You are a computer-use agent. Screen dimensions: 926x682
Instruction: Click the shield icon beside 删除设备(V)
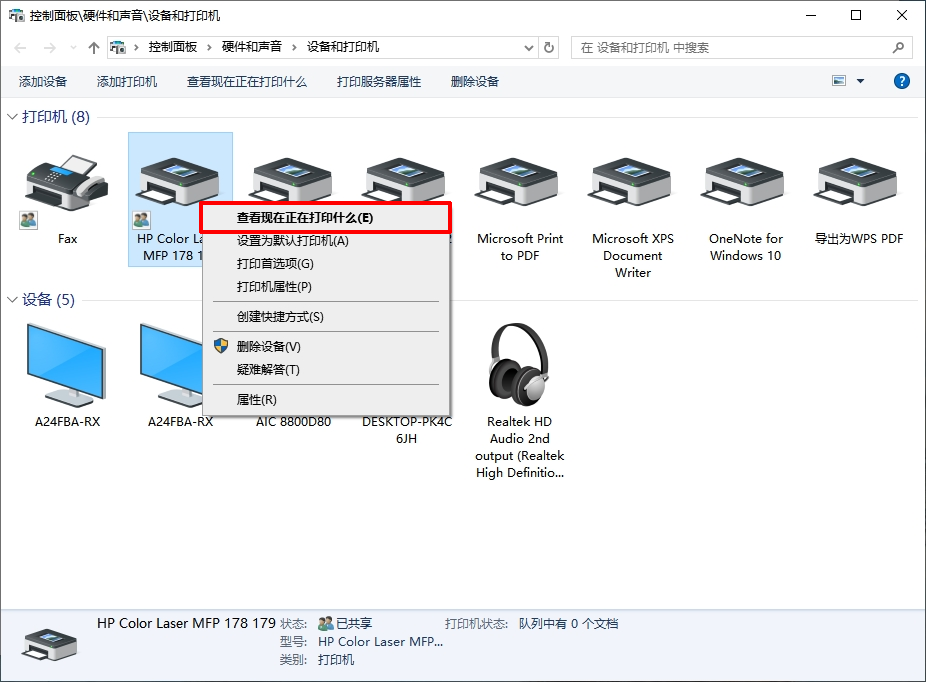coord(221,345)
